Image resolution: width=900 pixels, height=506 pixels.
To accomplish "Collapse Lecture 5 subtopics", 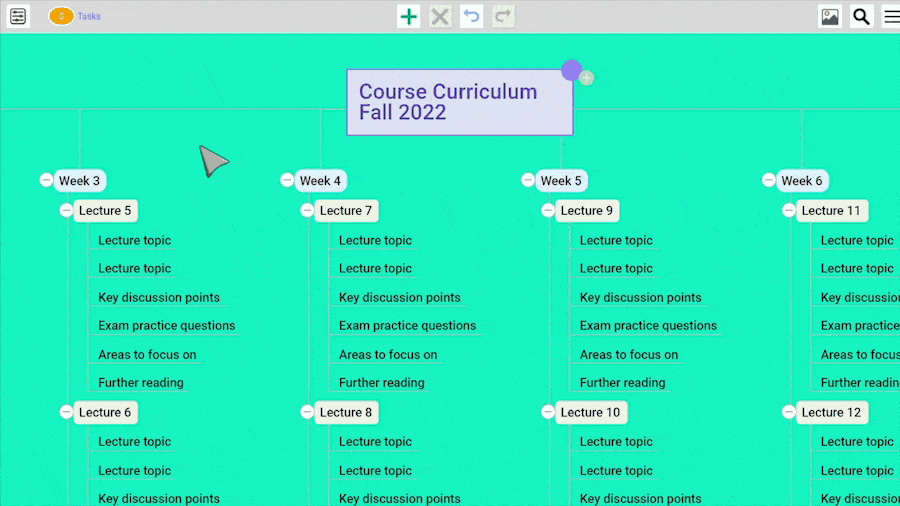I will pyautogui.click(x=66, y=210).
